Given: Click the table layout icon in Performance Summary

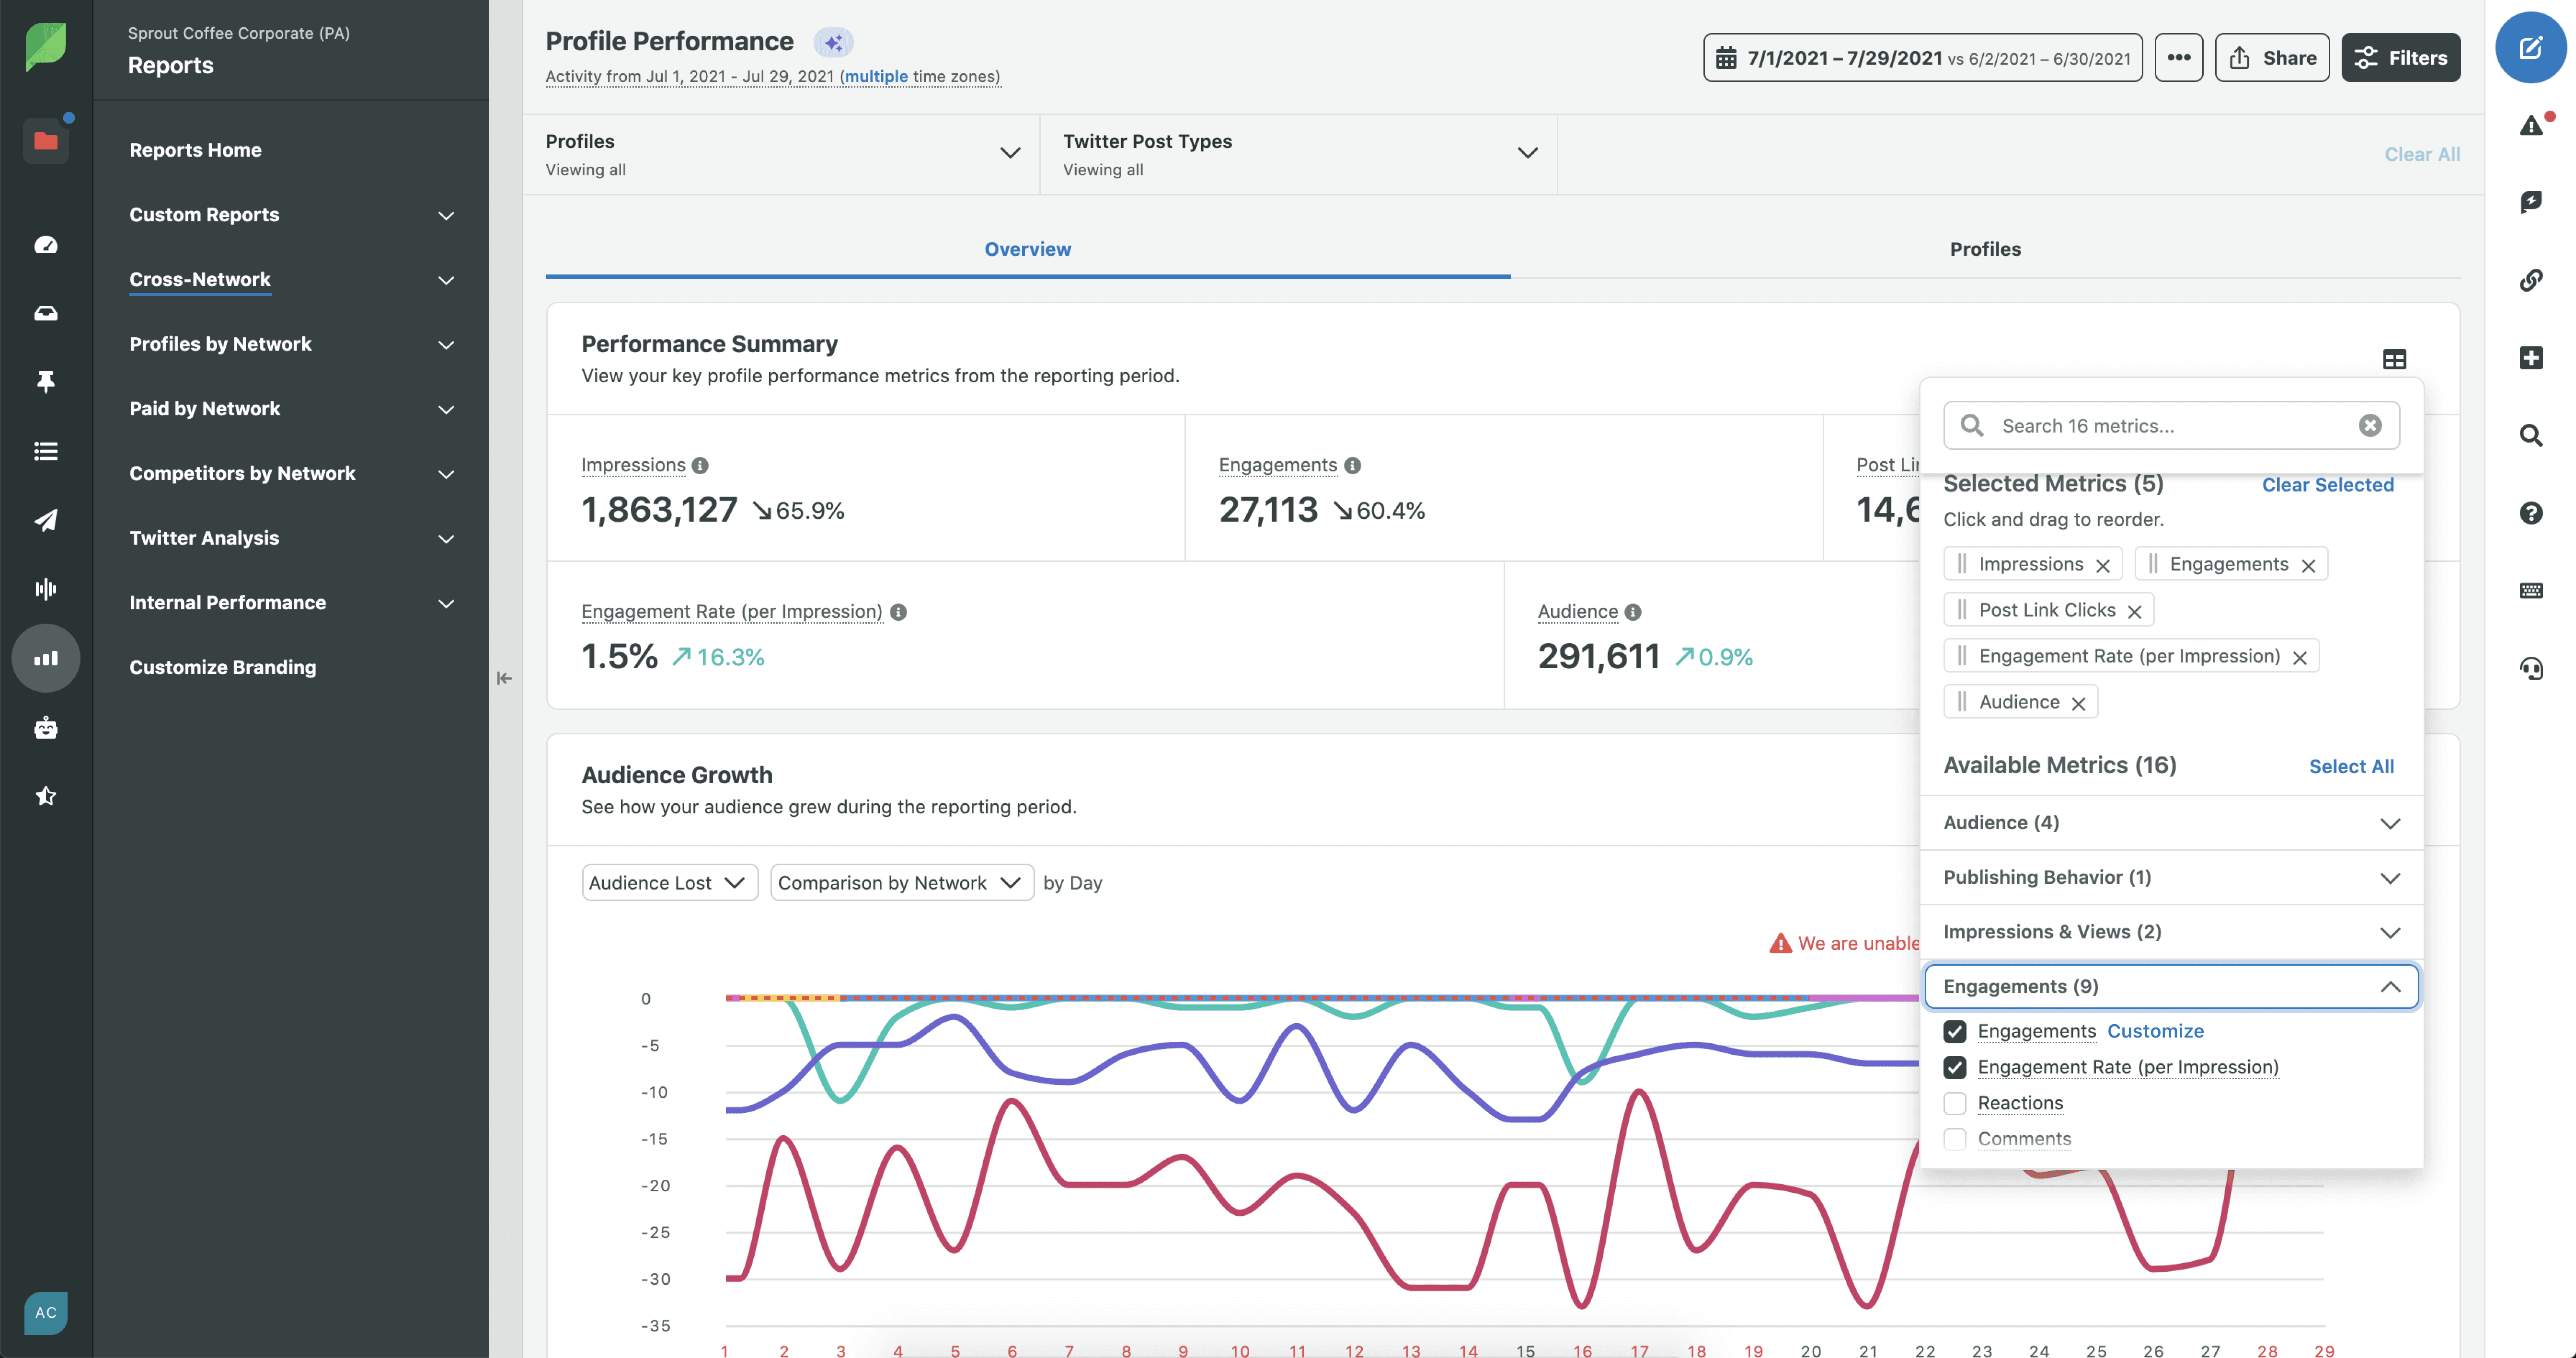Looking at the screenshot, I should (x=2394, y=359).
